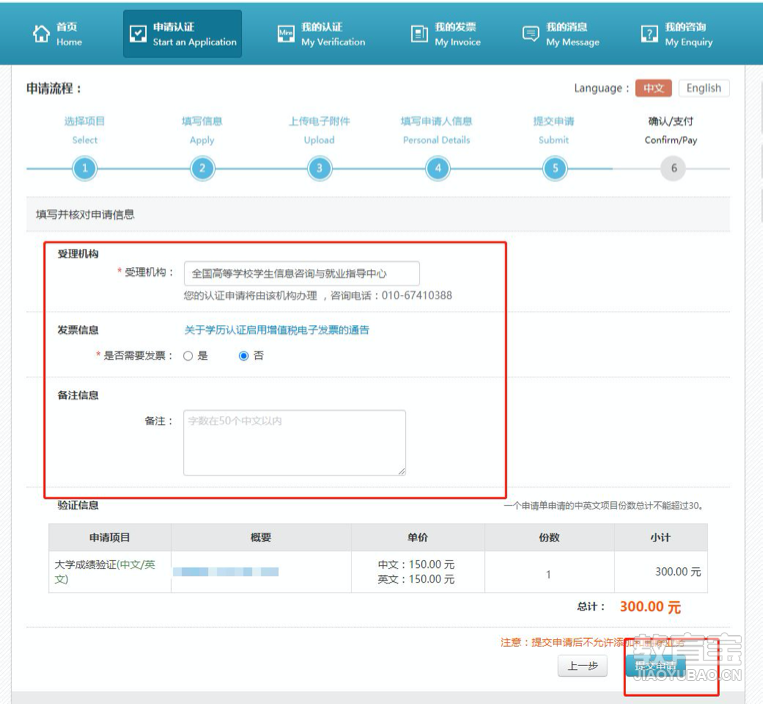Click the 申请项目 column header
This screenshot has width=763, height=704.
click(110, 538)
